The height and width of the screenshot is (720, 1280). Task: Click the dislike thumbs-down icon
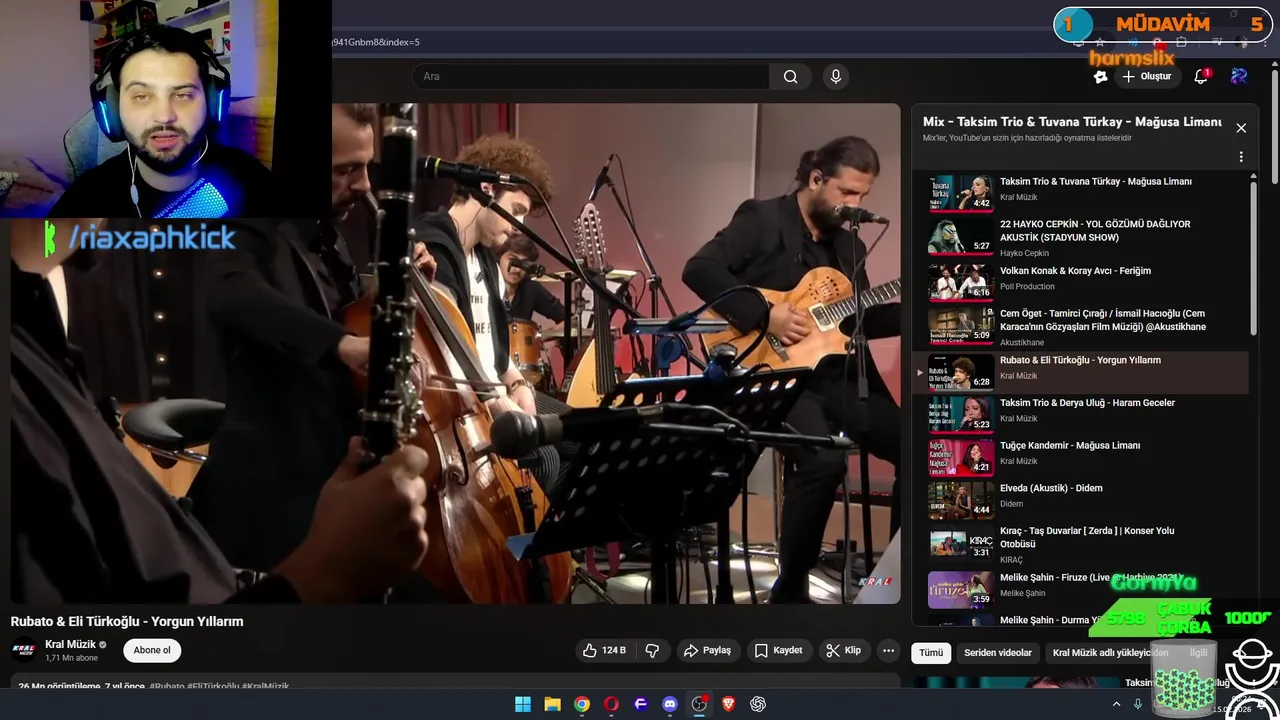click(x=652, y=650)
